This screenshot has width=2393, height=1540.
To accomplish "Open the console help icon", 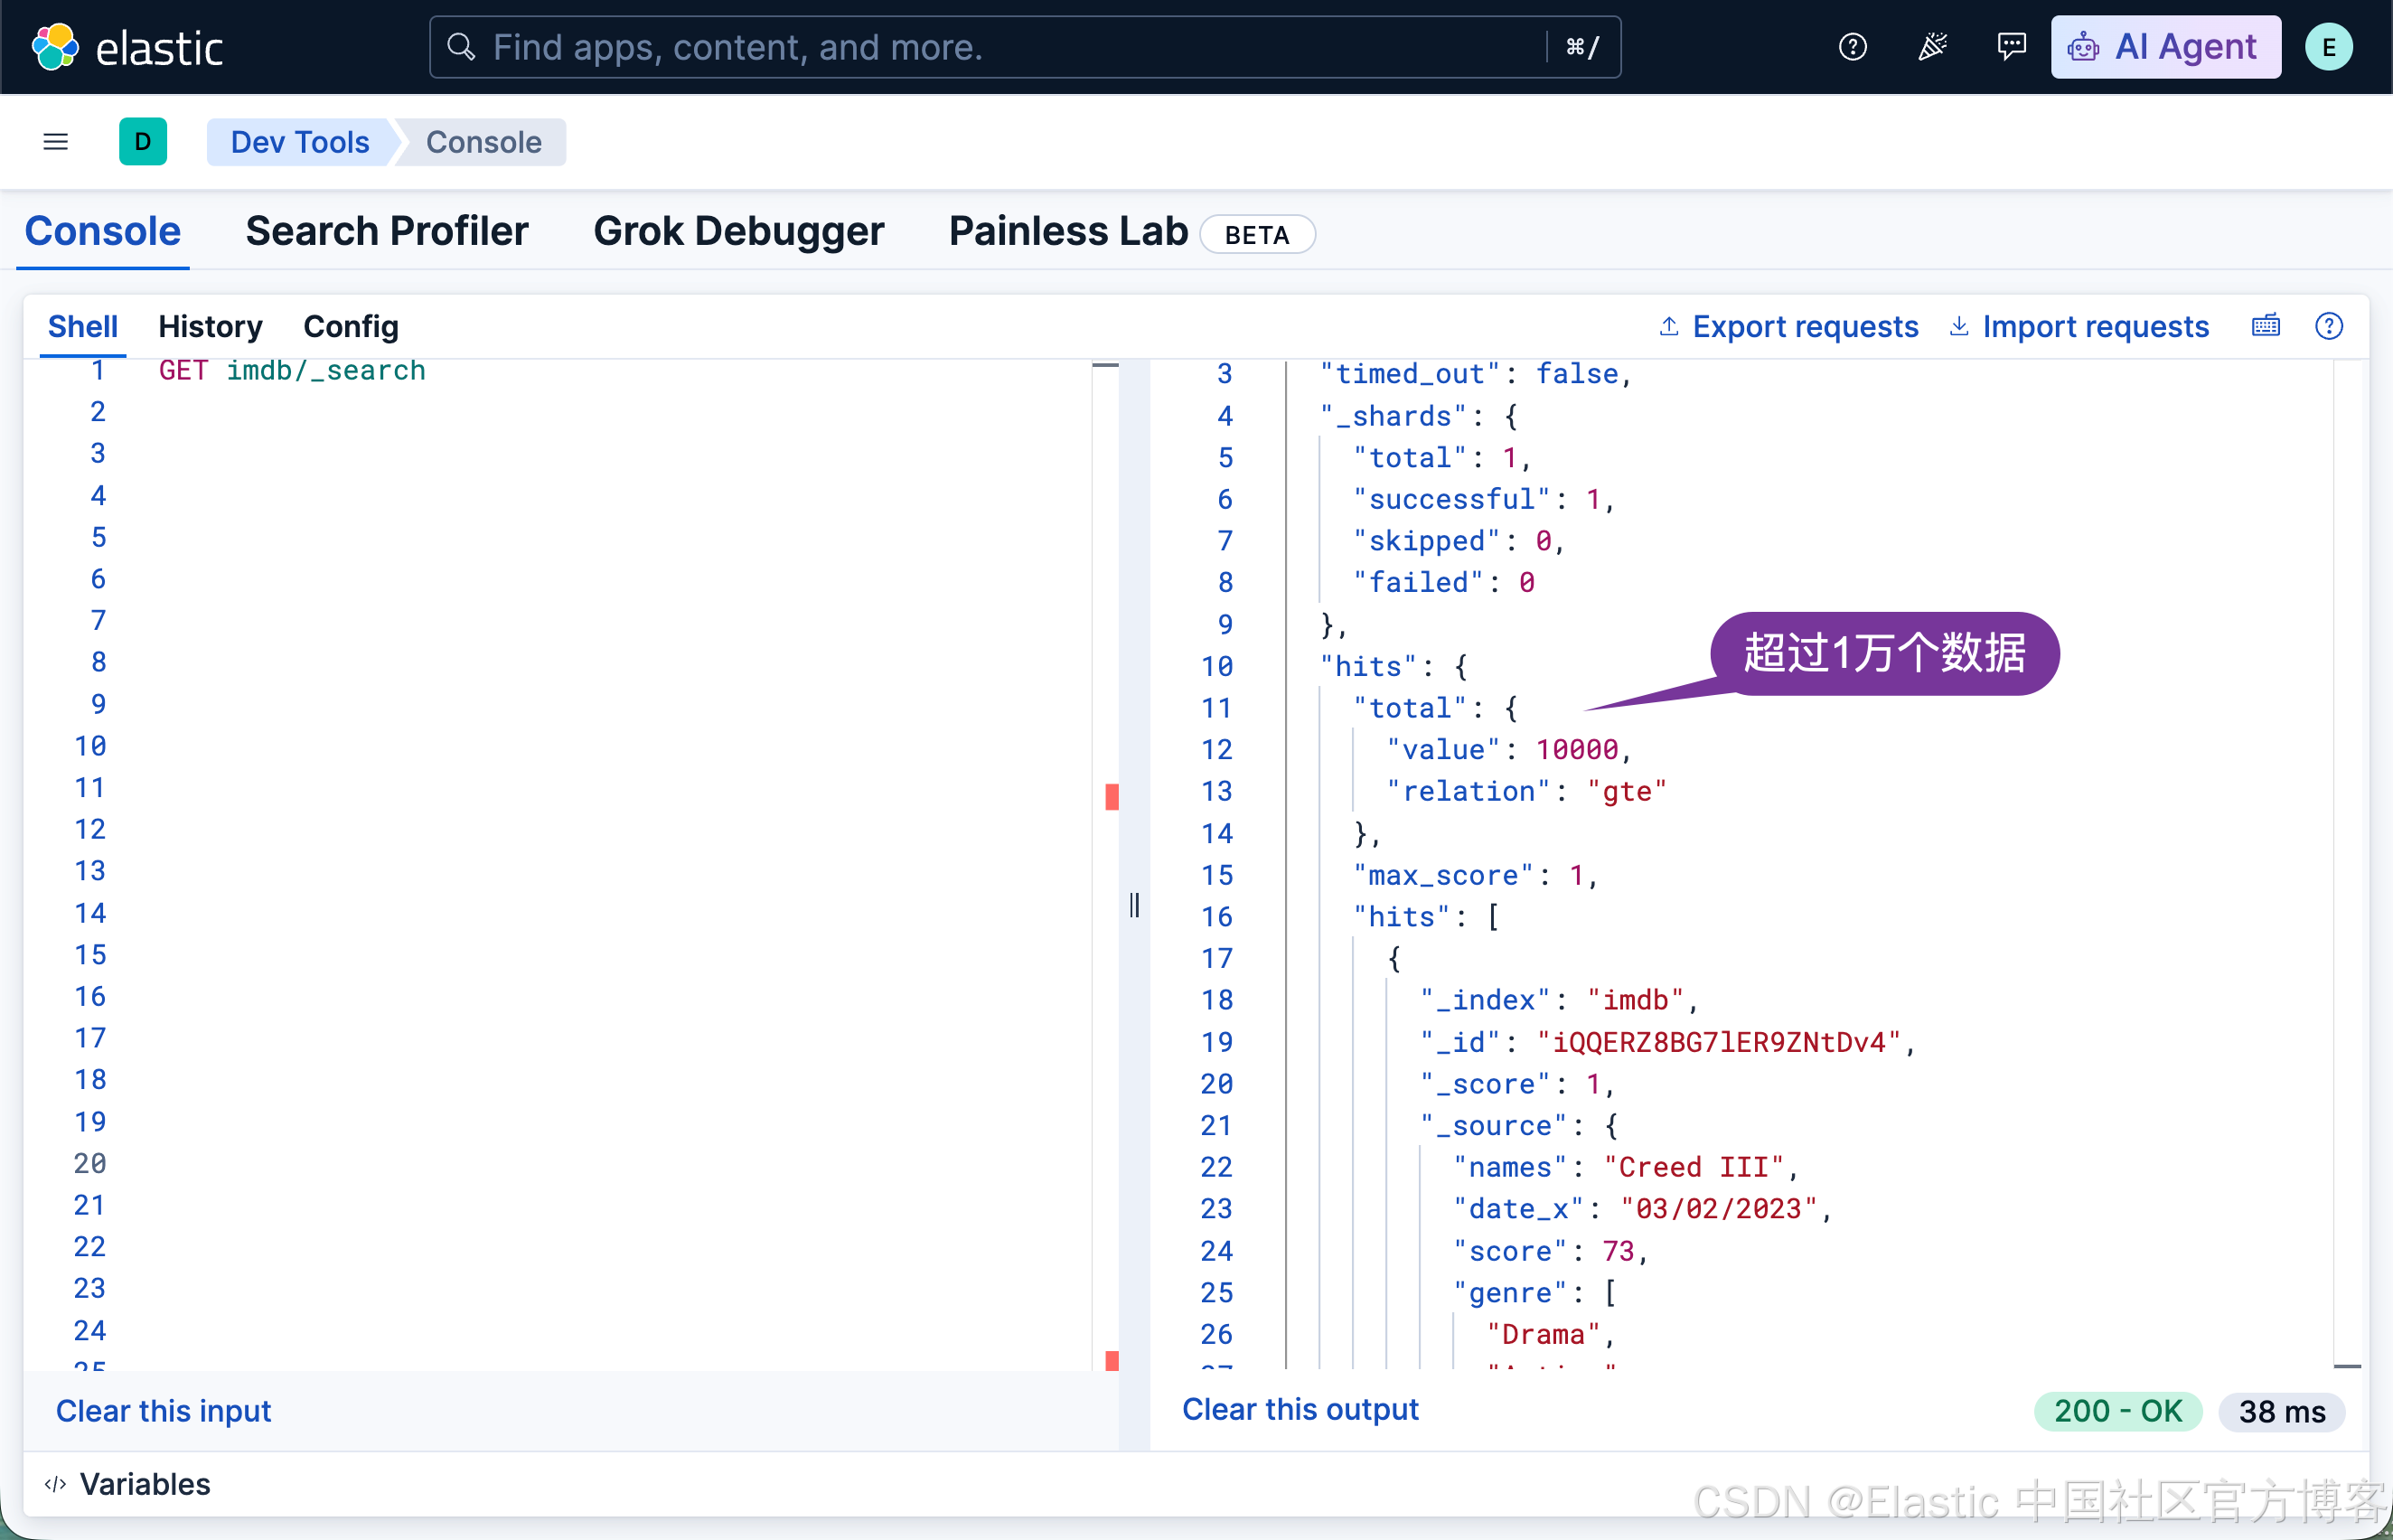I will coord(2329,326).
